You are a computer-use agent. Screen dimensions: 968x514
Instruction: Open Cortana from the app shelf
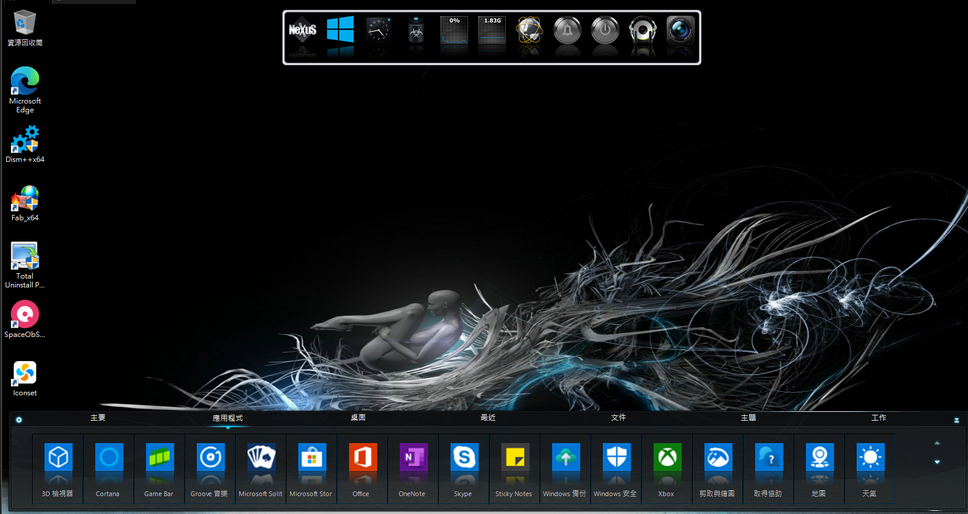(108, 459)
